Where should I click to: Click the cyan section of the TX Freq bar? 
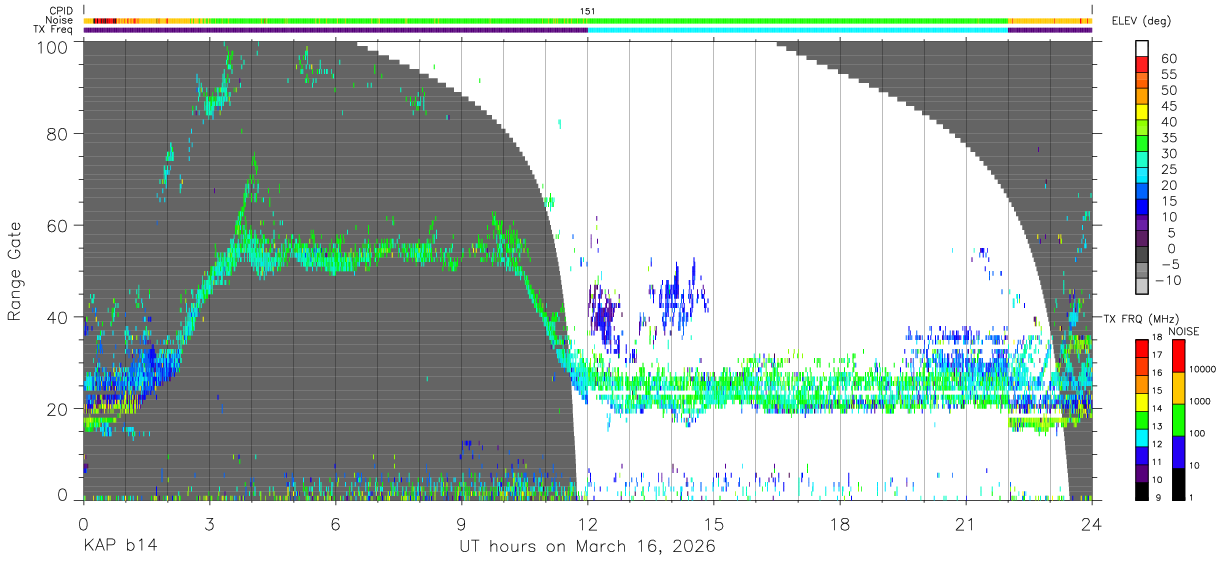[x=797, y=30]
